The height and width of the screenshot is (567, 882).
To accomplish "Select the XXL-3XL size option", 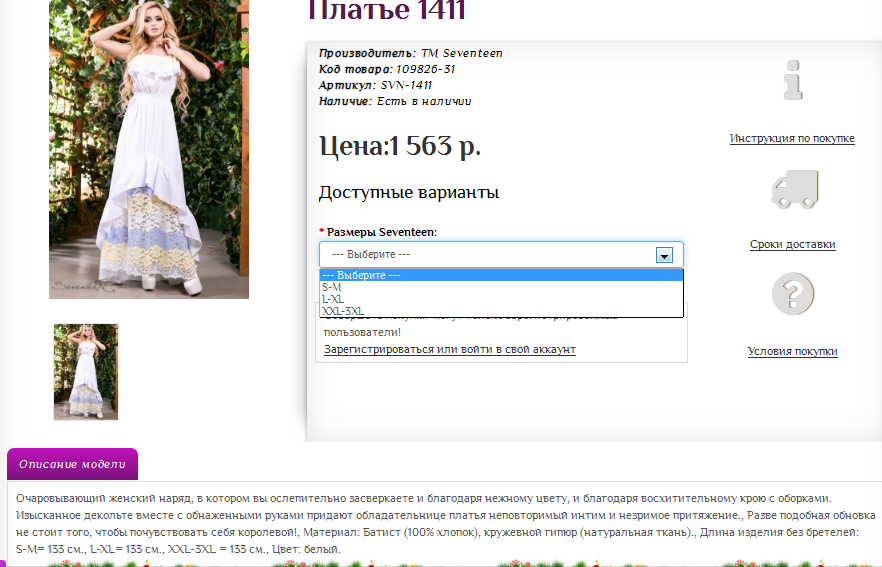I will (501, 310).
